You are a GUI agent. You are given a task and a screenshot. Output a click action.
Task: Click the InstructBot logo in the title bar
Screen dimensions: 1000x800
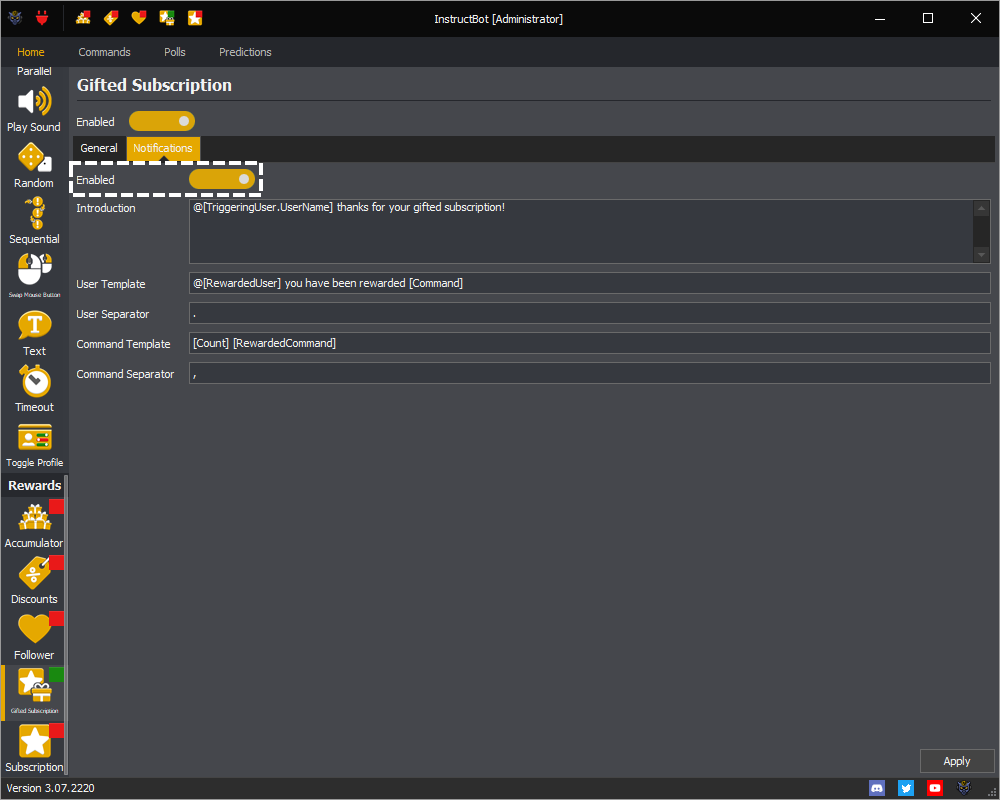coord(15,18)
